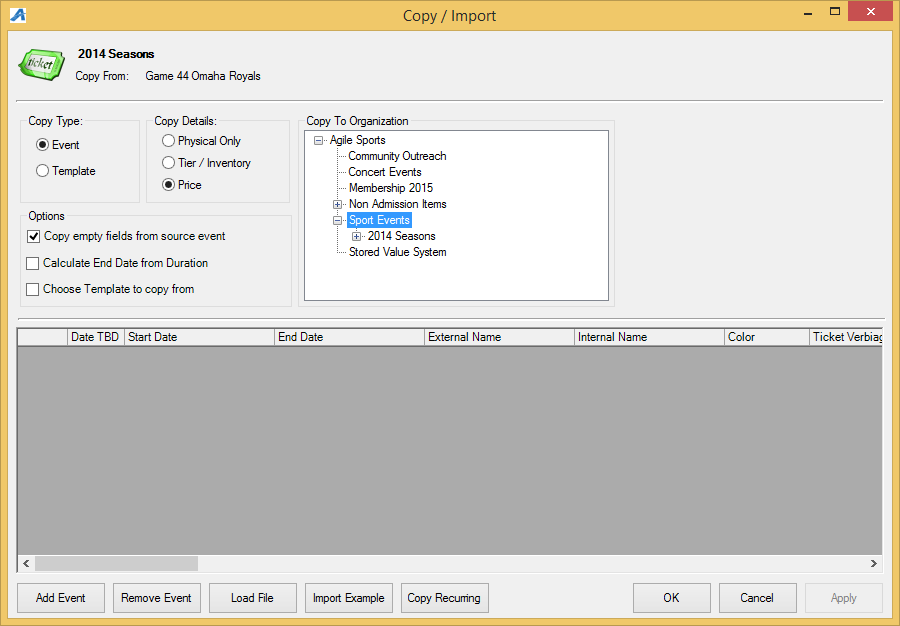Select 2014 Seasons under Sport Events

click(x=401, y=236)
